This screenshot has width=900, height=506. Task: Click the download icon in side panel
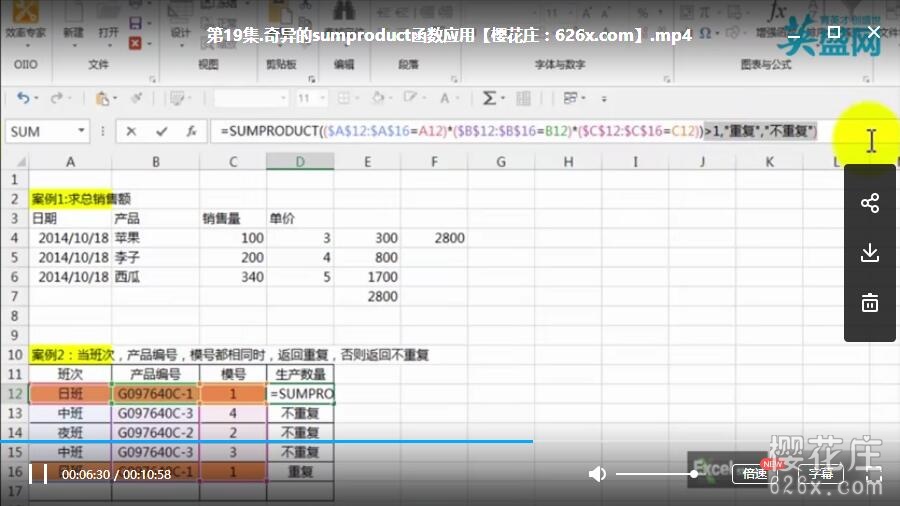tap(870, 252)
